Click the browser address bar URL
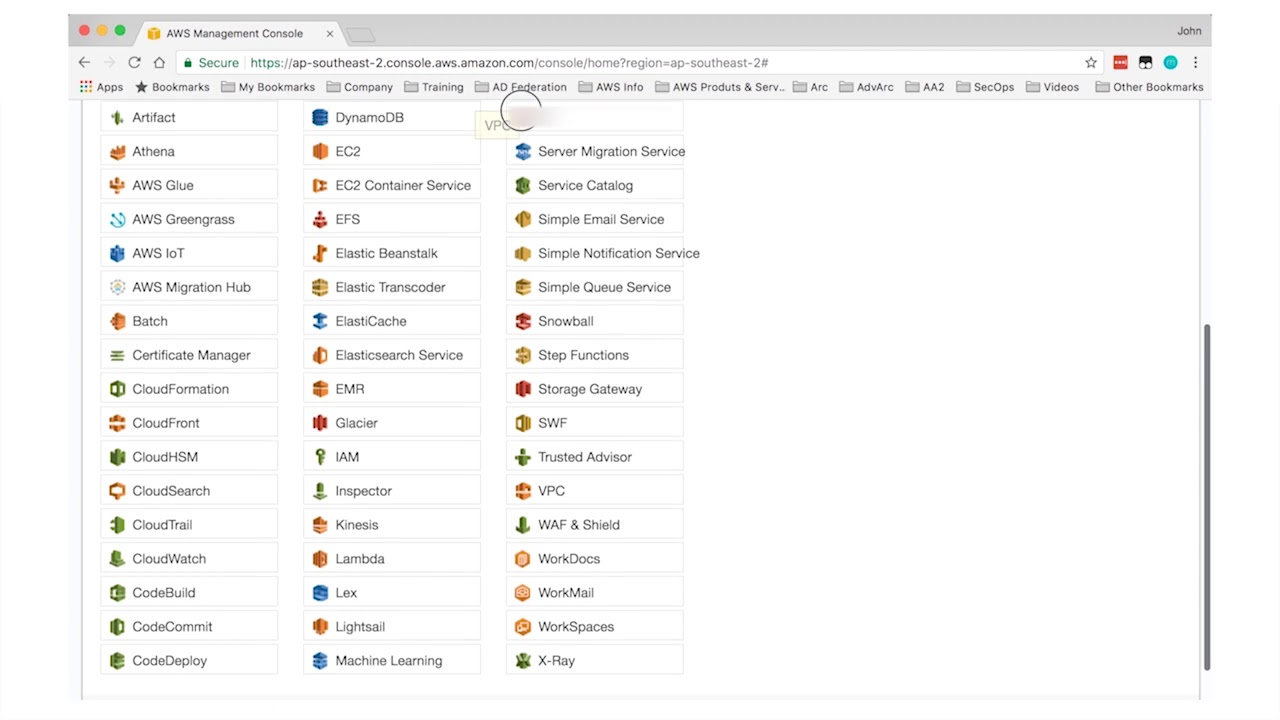This screenshot has height=720, width=1280. [509, 62]
